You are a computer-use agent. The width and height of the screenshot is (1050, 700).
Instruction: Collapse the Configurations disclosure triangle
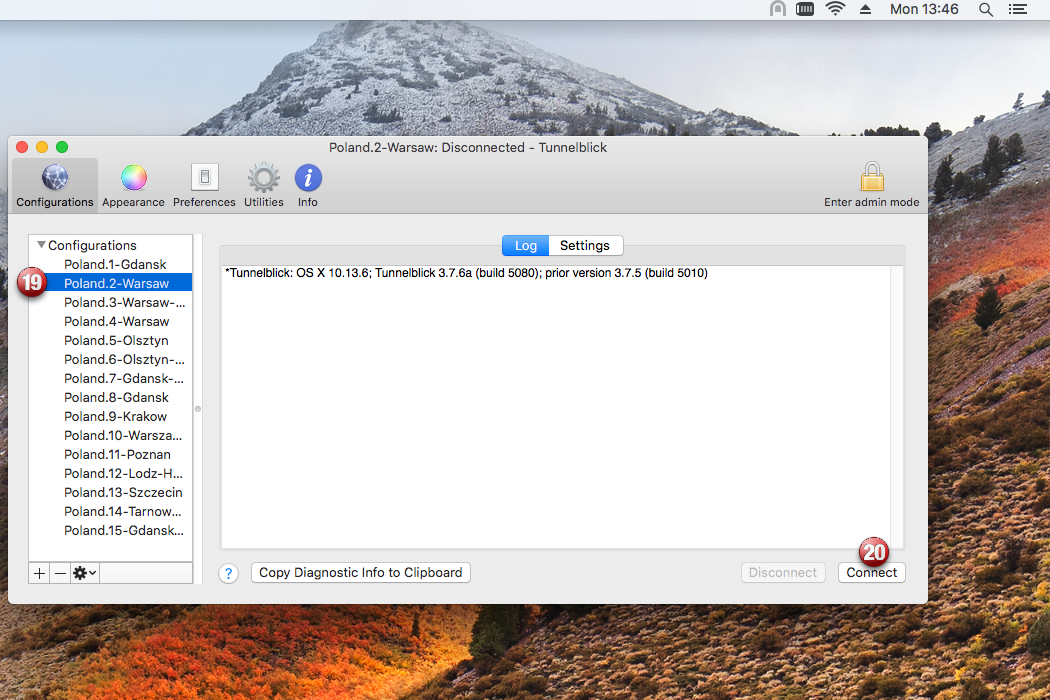click(42, 245)
